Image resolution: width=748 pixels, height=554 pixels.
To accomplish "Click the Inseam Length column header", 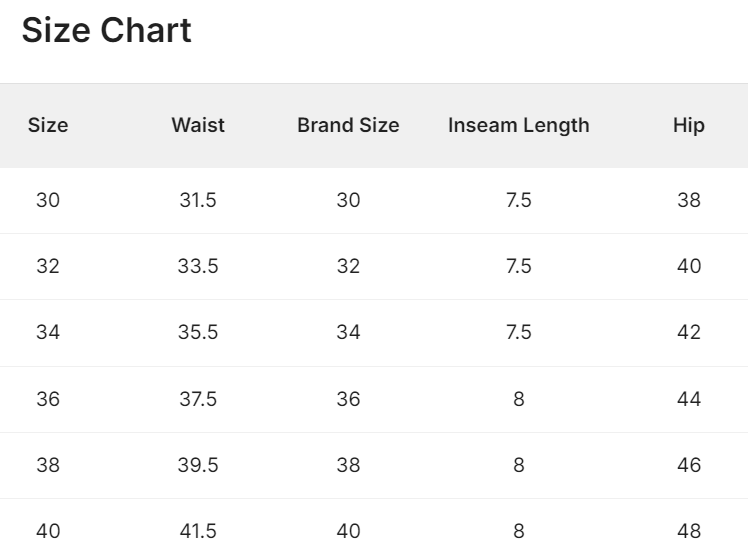I will click(518, 126).
